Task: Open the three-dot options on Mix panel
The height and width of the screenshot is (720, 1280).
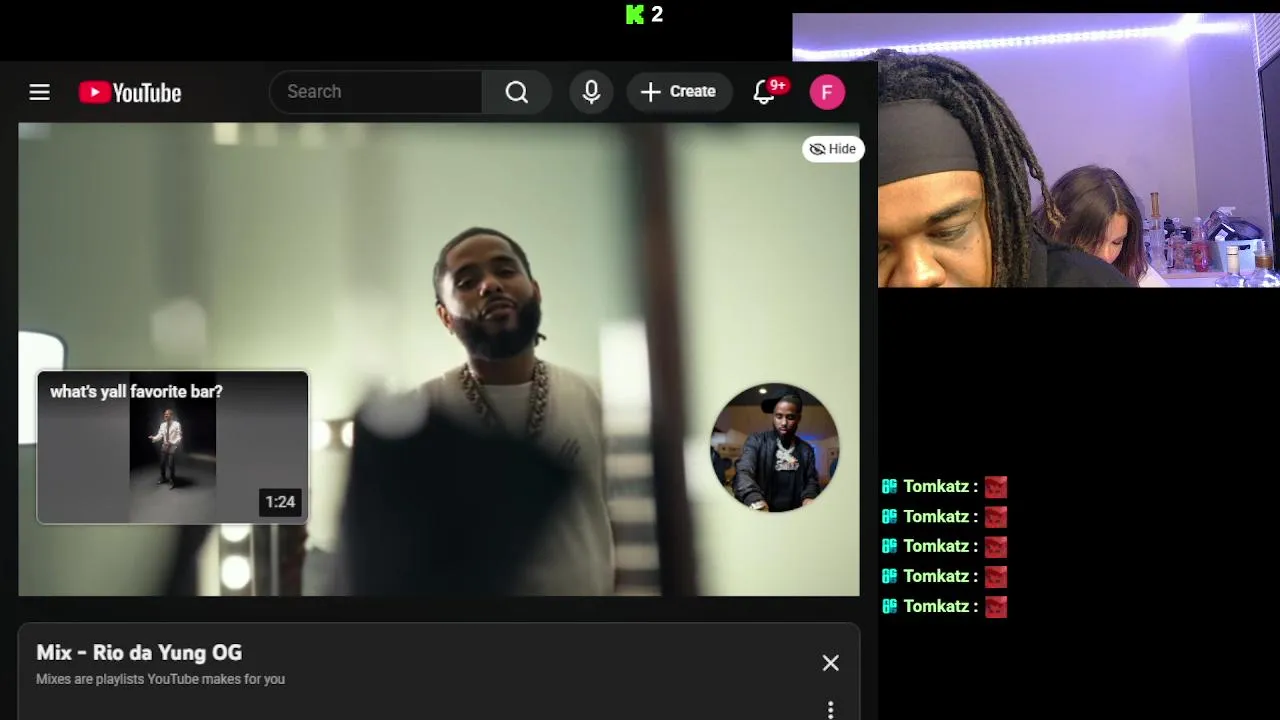Action: point(831,709)
